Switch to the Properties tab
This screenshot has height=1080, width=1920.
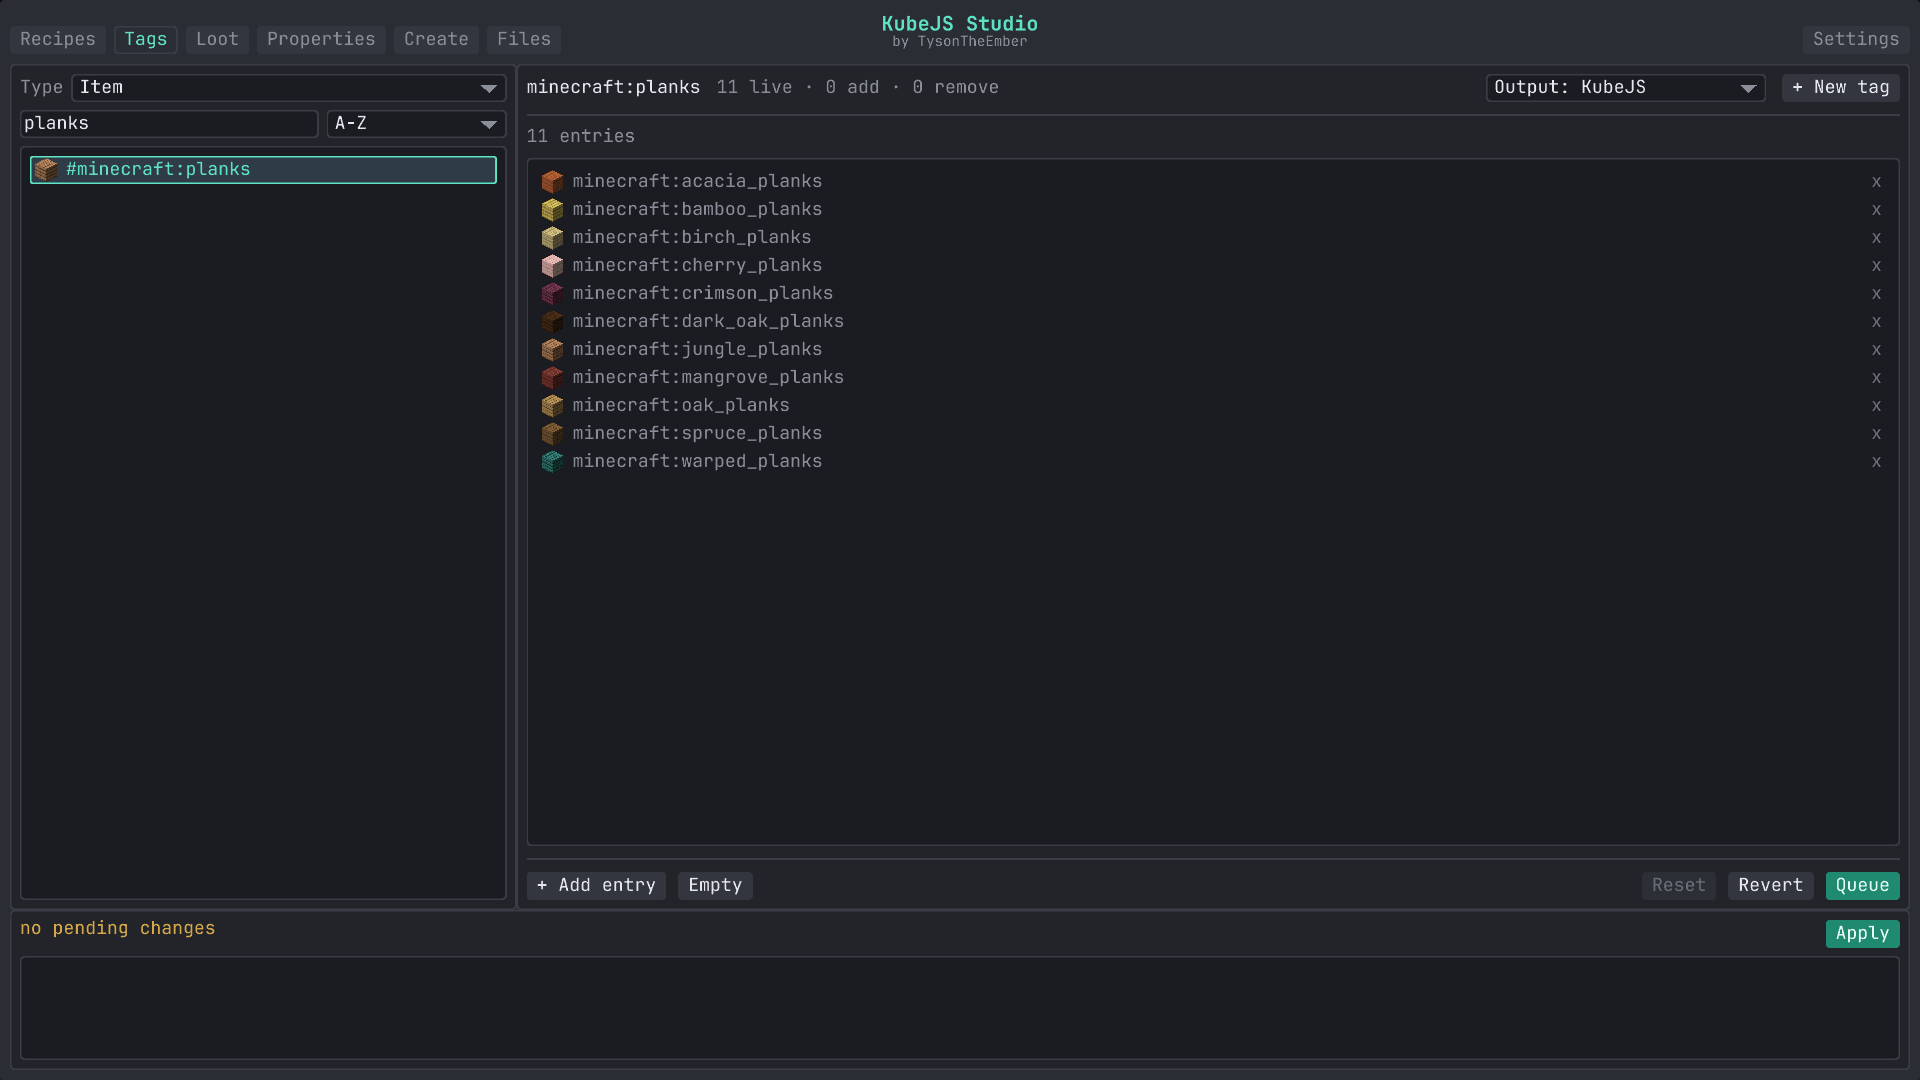click(321, 39)
